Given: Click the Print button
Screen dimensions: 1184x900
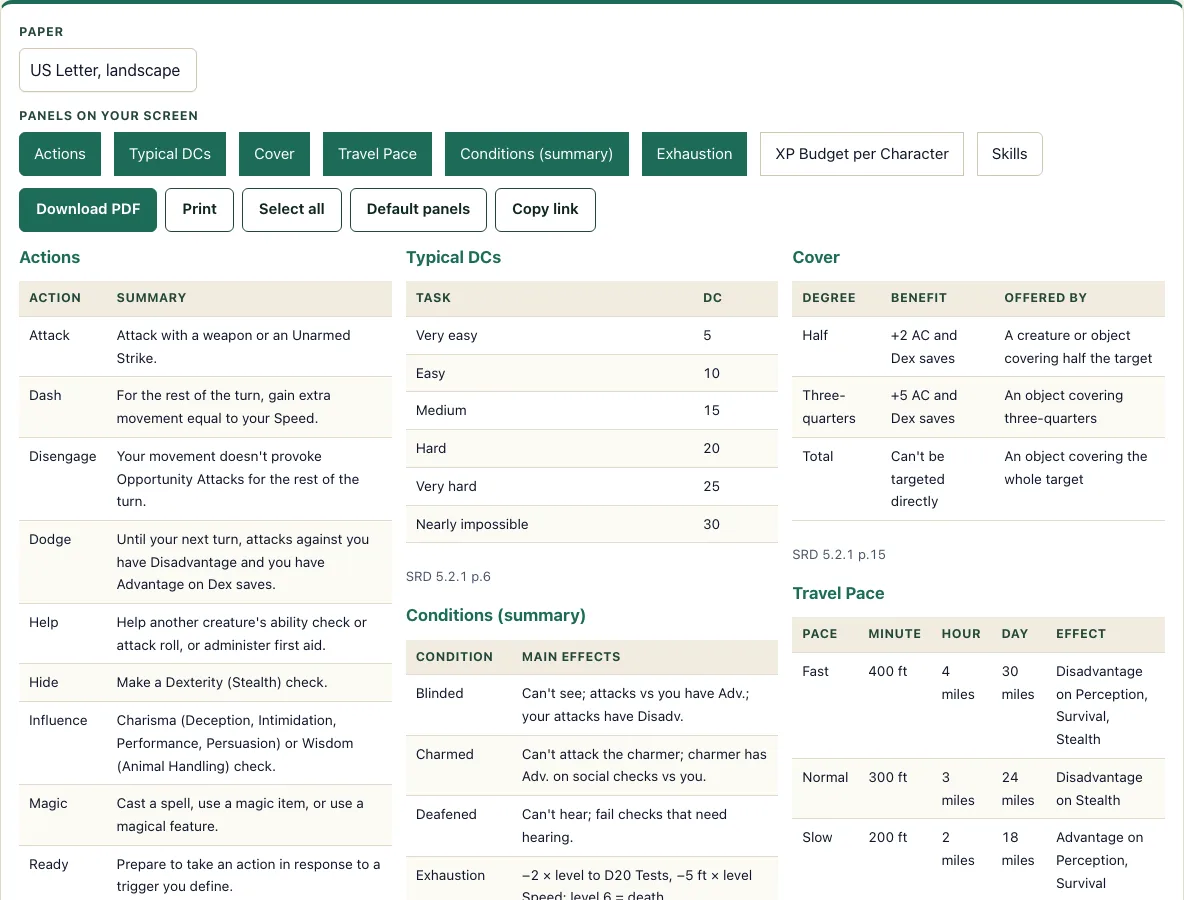Looking at the screenshot, I should (199, 209).
